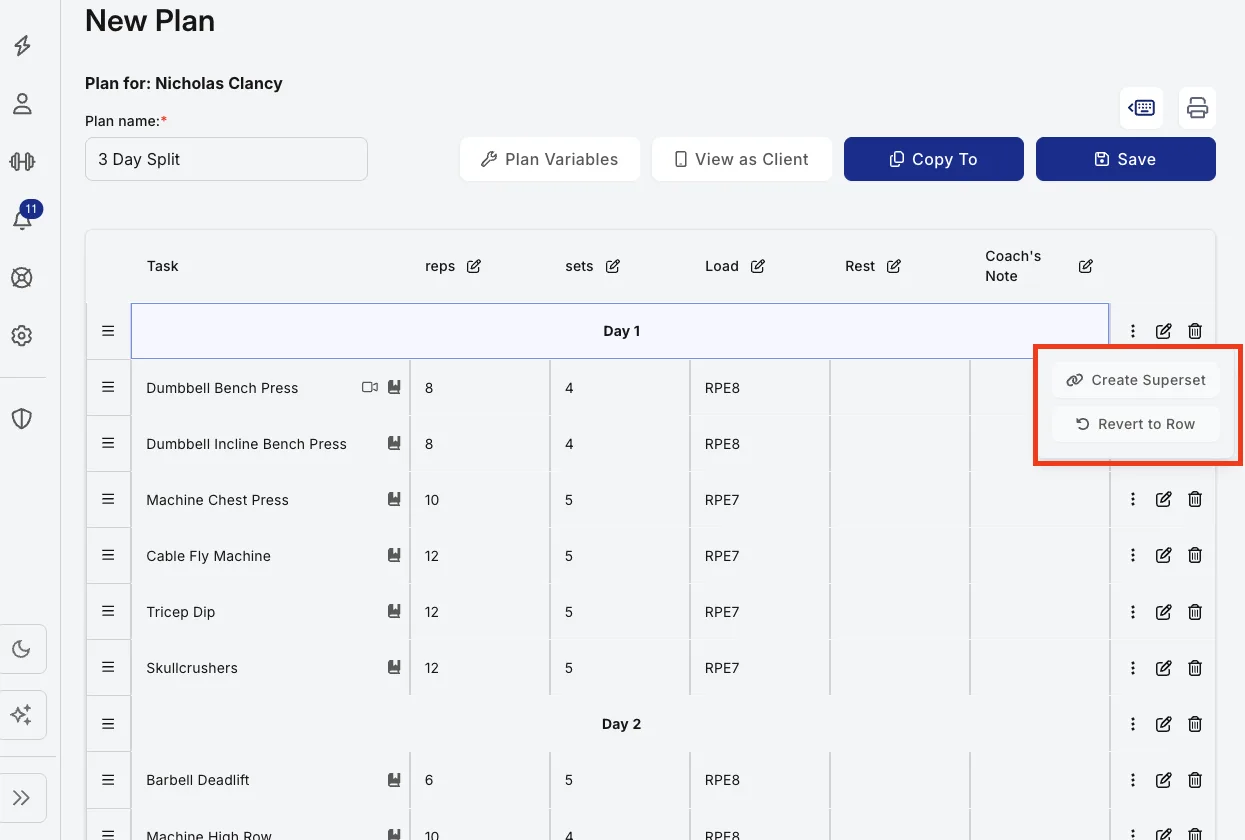Viewport: 1245px width, 840px height.
Task: Click the sets cell of Barbell Deadlift
Action: (620, 779)
